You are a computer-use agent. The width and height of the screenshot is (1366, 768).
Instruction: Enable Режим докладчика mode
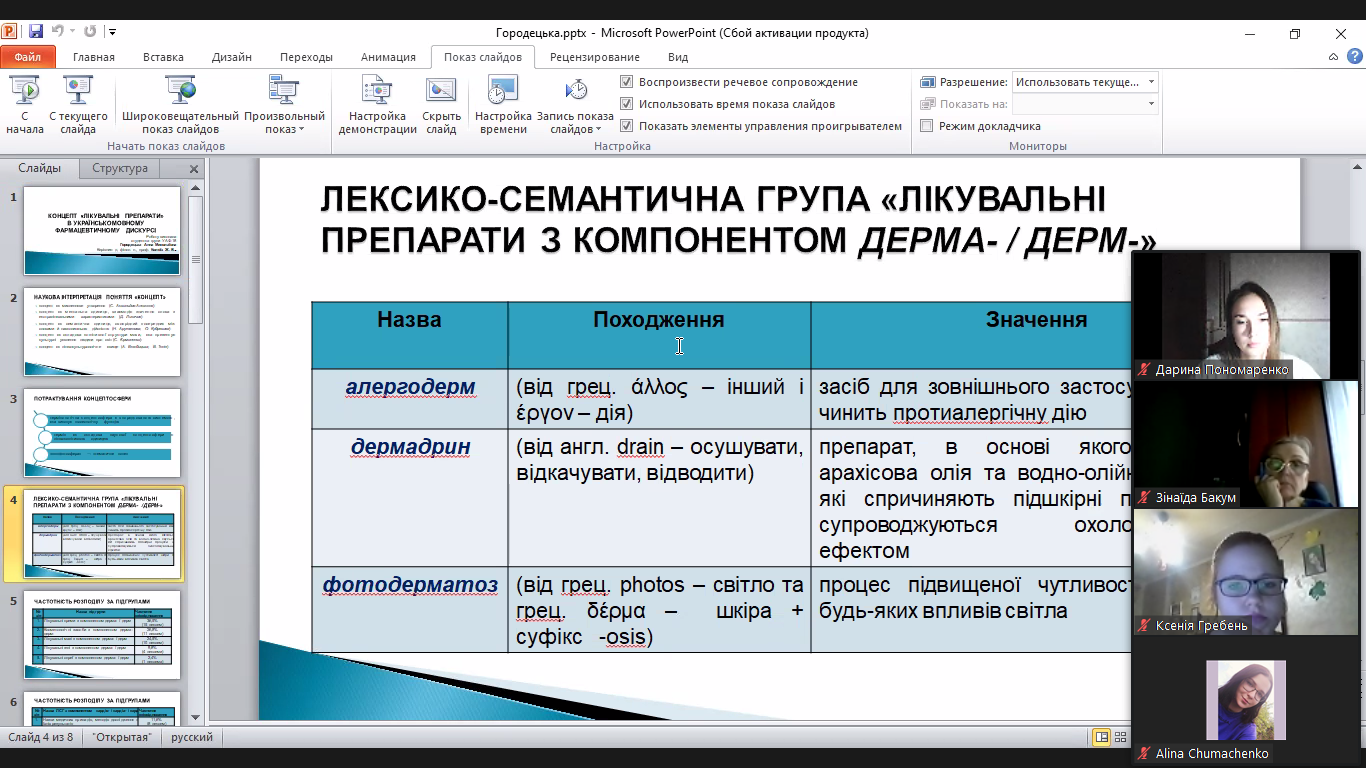pos(928,126)
